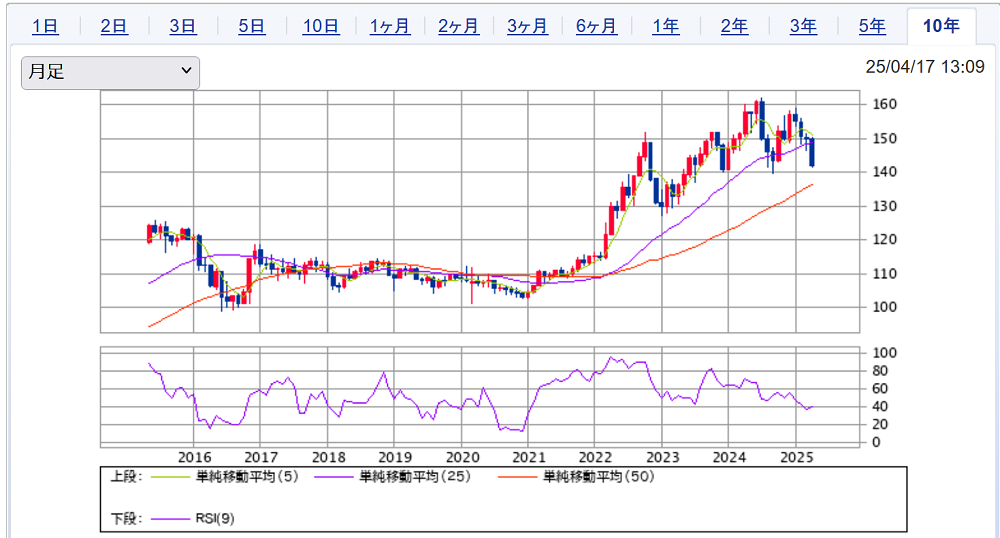Switch to the 1日 time range tab
Screen dimensions: 1000x538
pyautogui.click(x=45, y=27)
